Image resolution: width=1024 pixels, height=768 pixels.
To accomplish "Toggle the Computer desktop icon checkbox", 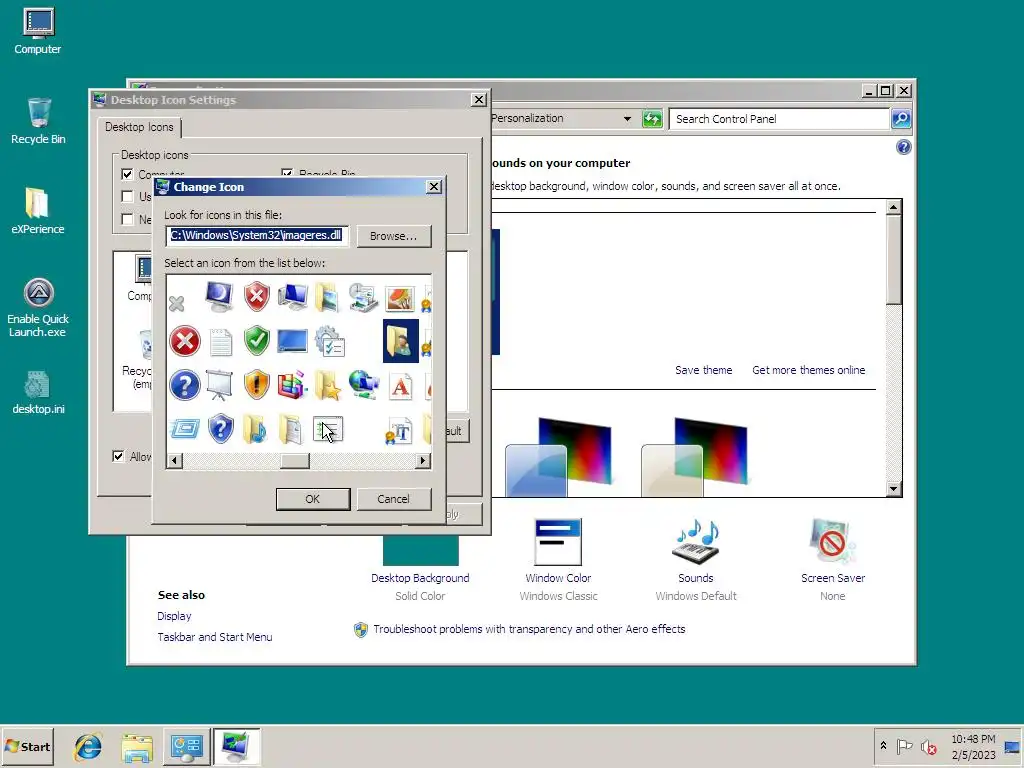I will (127, 174).
